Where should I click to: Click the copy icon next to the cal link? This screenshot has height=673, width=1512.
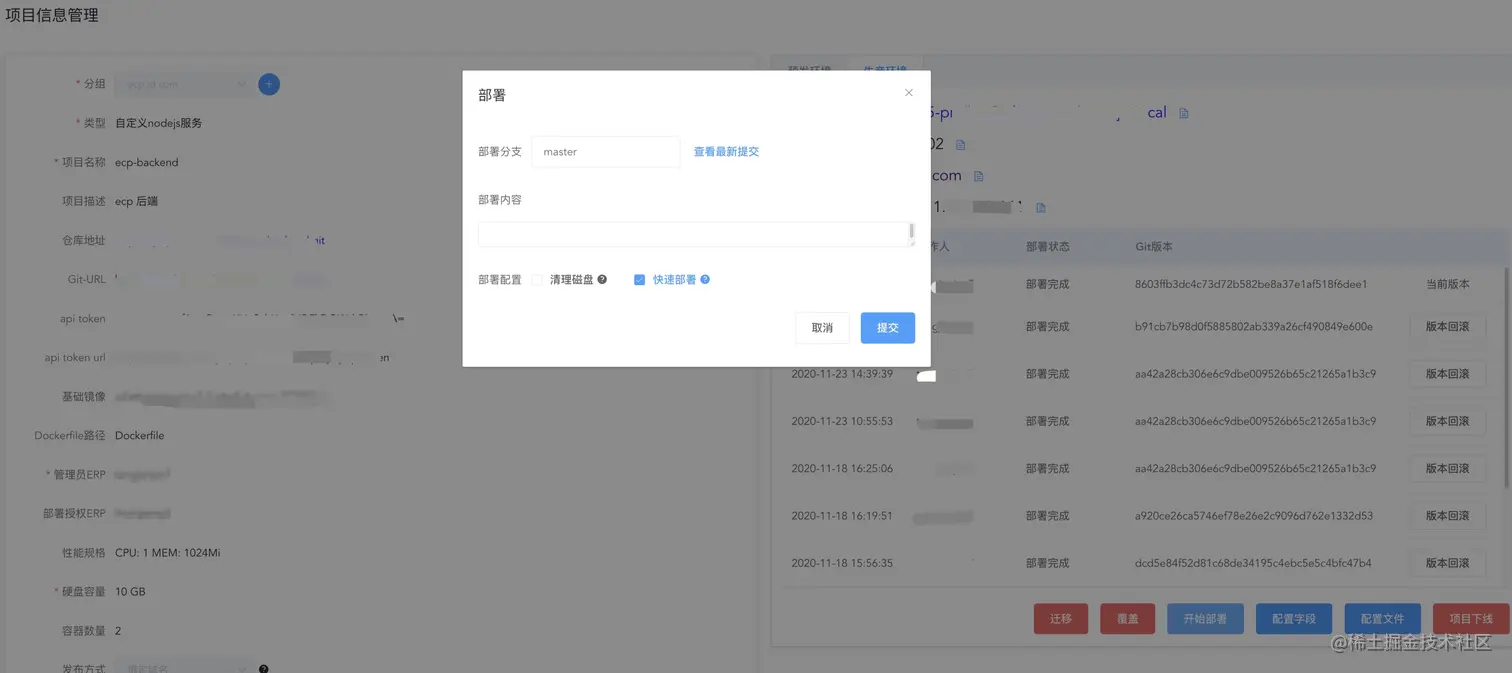click(x=1184, y=113)
